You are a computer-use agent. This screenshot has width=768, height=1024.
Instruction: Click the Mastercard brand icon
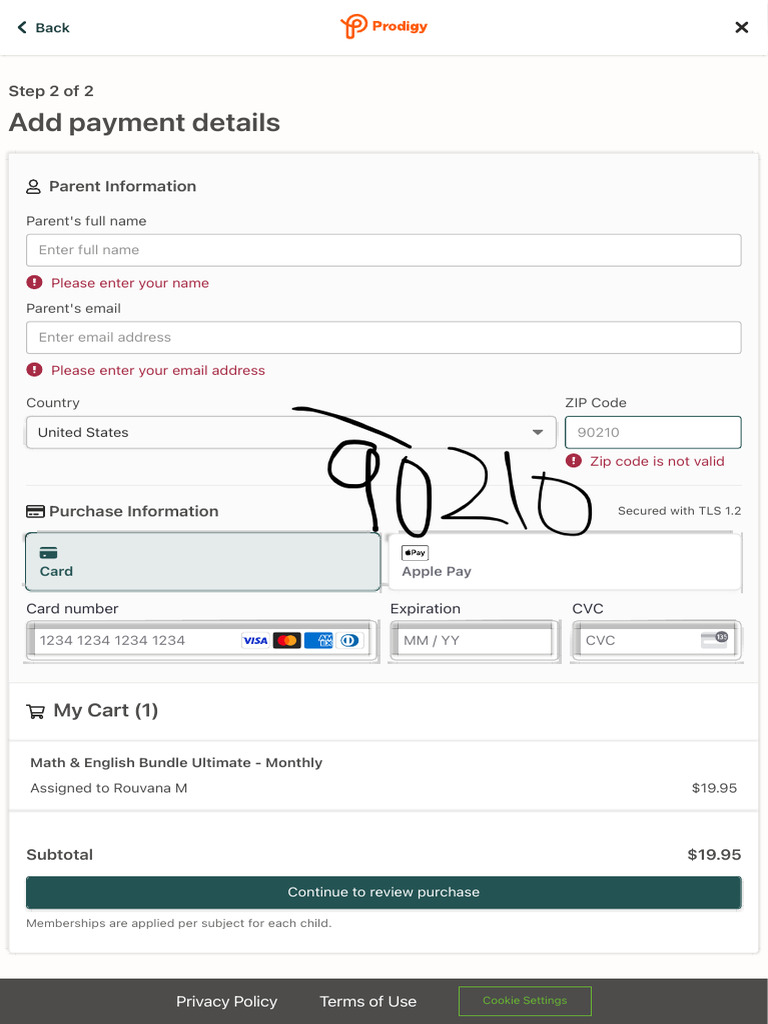[287, 640]
